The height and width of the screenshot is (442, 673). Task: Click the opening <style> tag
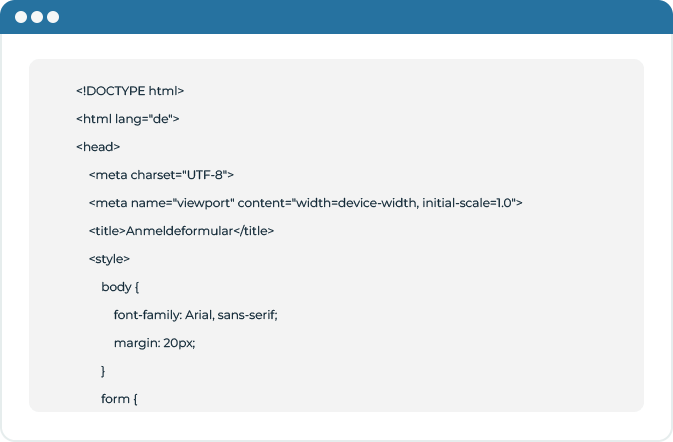tap(109, 259)
